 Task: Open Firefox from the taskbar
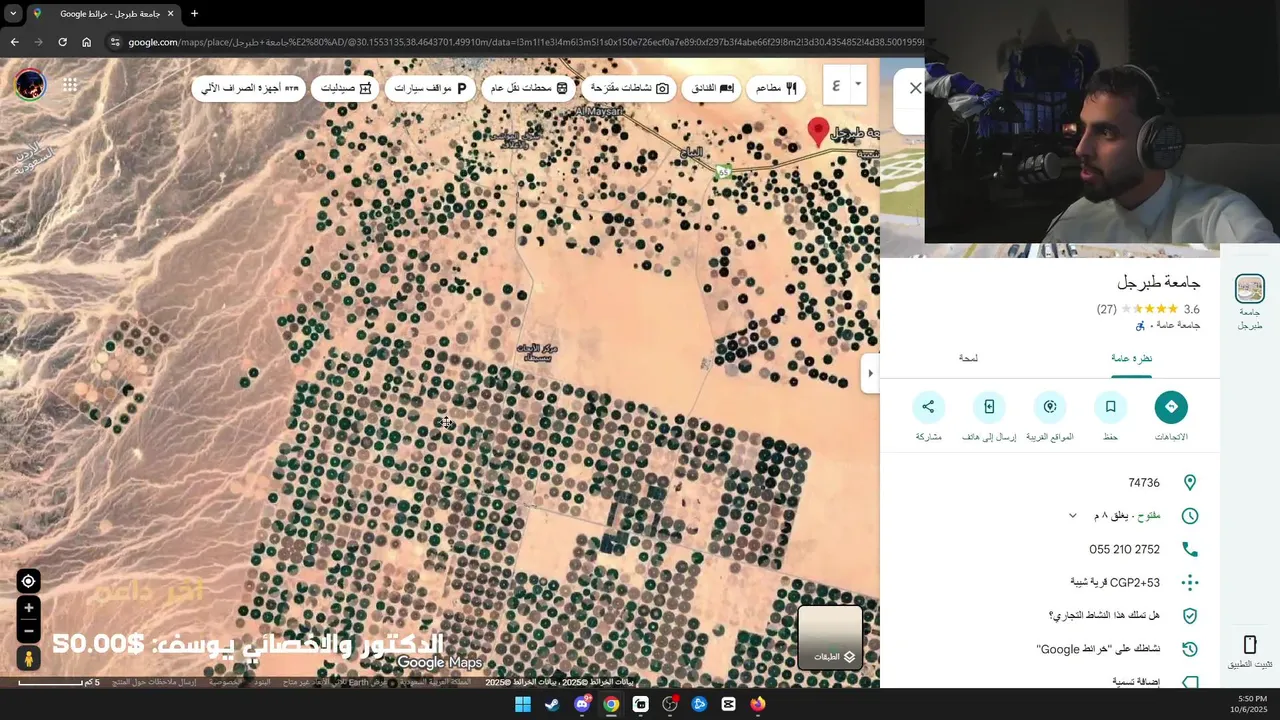click(x=758, y=704)
